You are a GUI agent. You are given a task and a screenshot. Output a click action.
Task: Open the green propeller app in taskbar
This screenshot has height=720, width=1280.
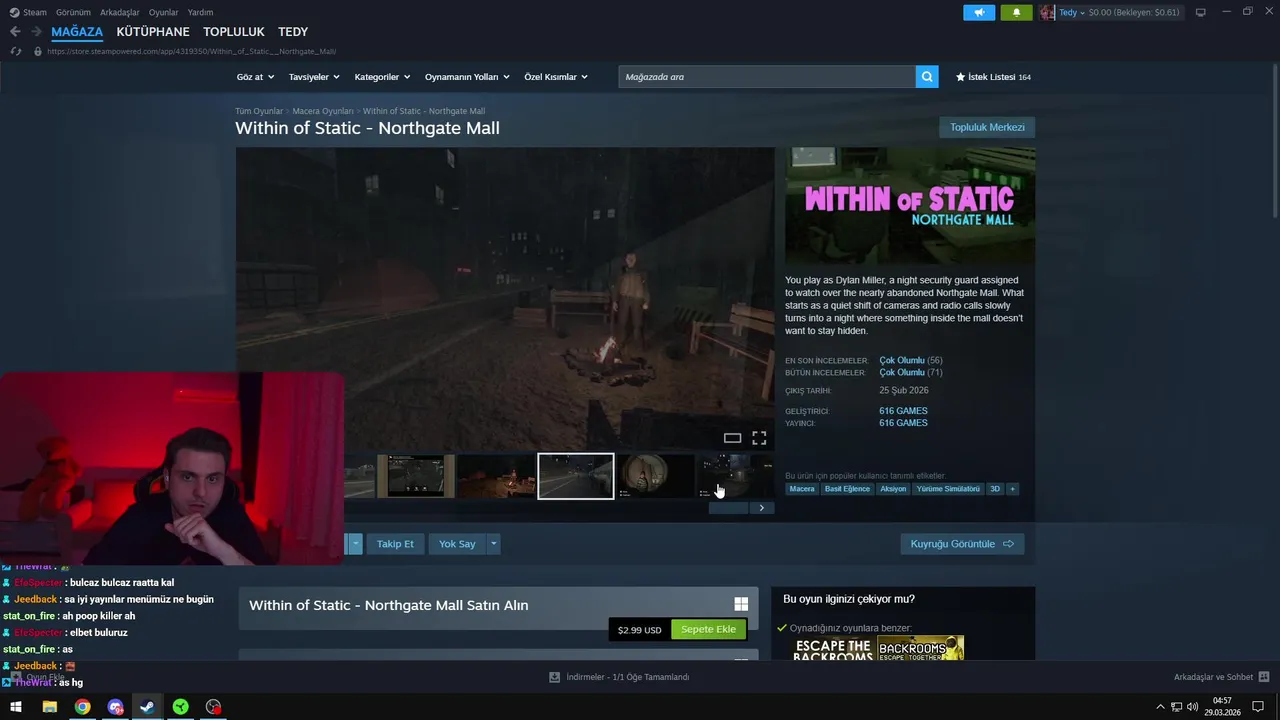(x=180, y=707)
